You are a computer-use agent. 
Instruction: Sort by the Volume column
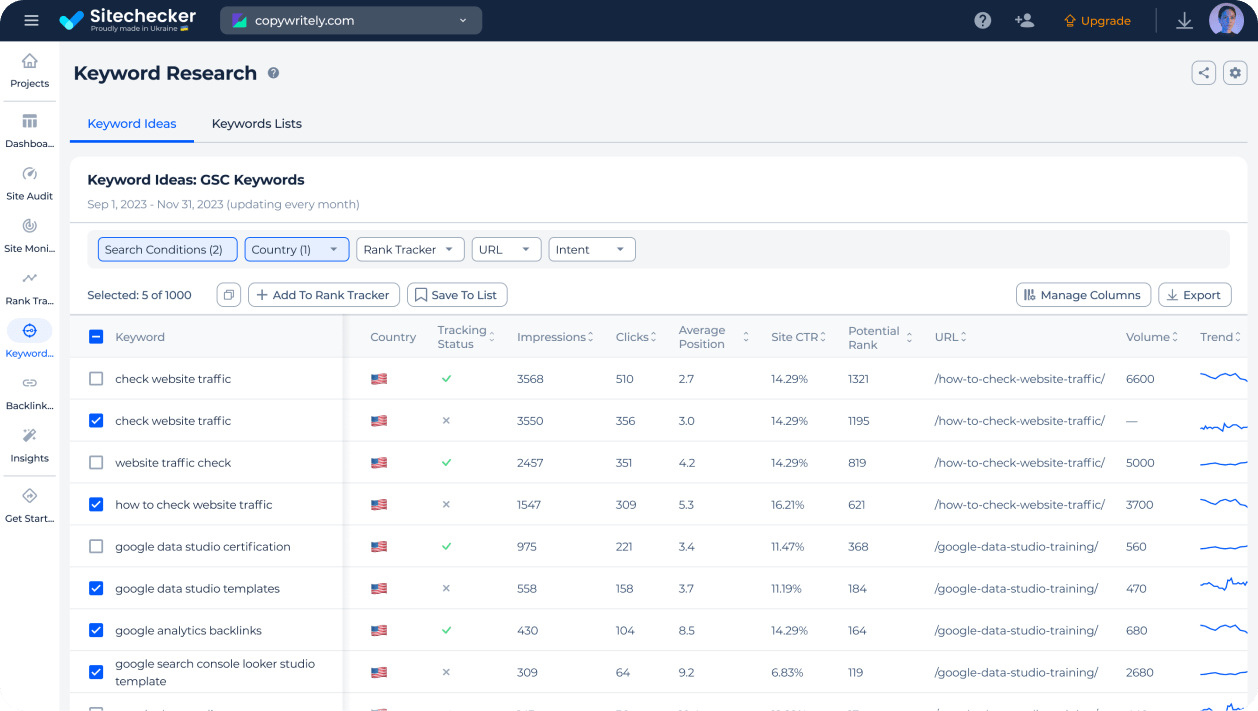tap(1152, 337)
